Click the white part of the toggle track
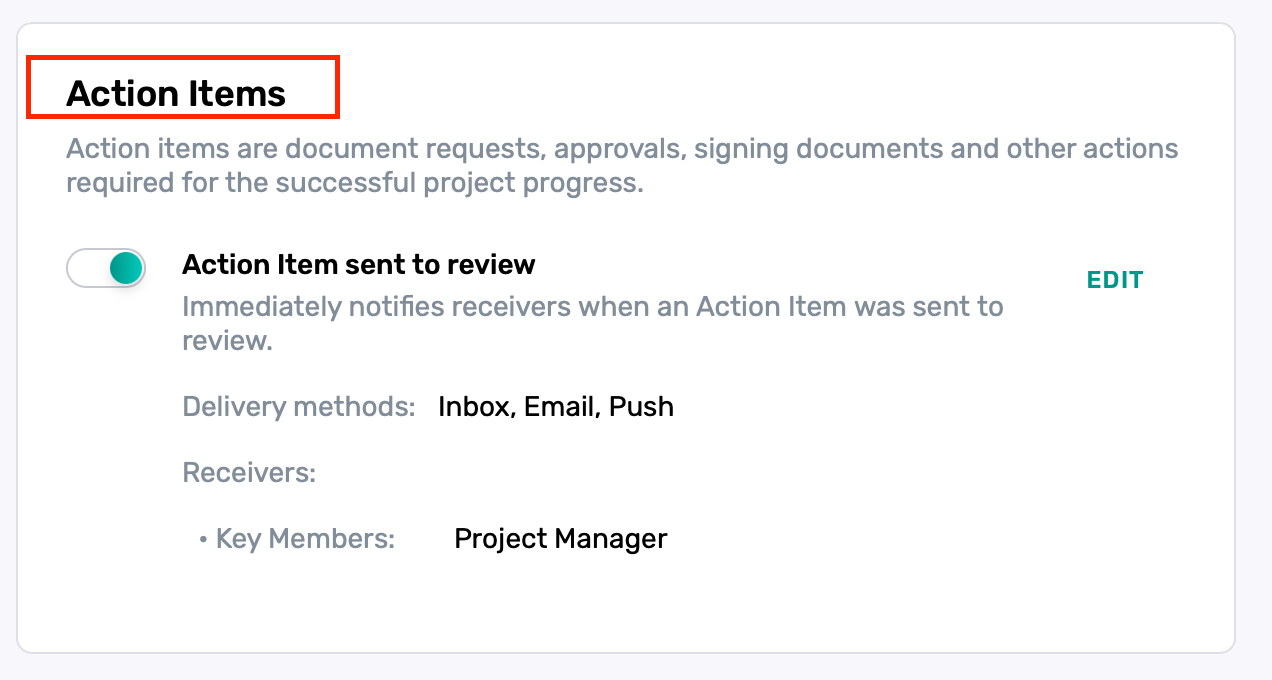 [87, 268]
